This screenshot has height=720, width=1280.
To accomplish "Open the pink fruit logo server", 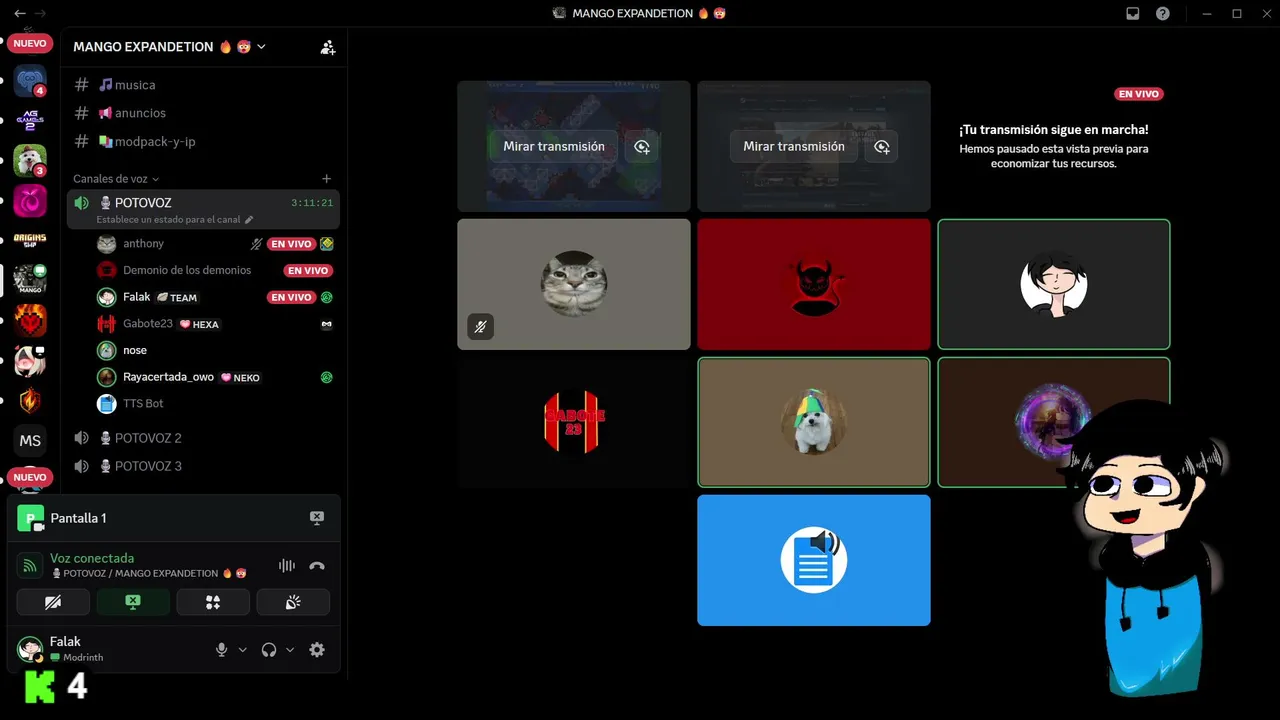I will tap(30, 200).
